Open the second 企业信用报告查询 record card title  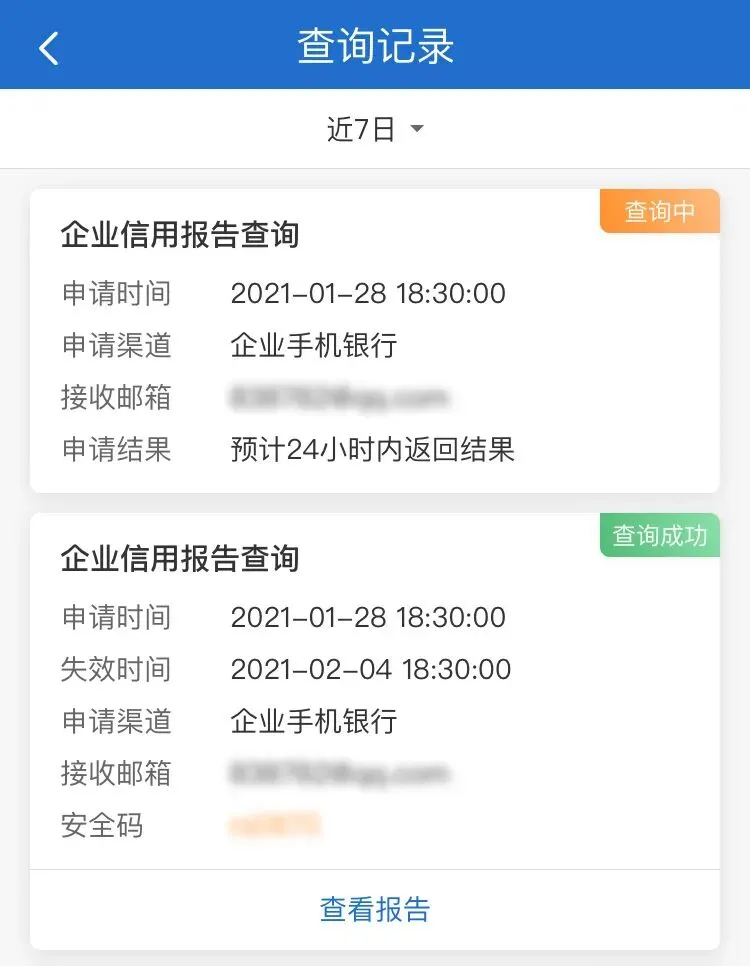coord(180,558)
